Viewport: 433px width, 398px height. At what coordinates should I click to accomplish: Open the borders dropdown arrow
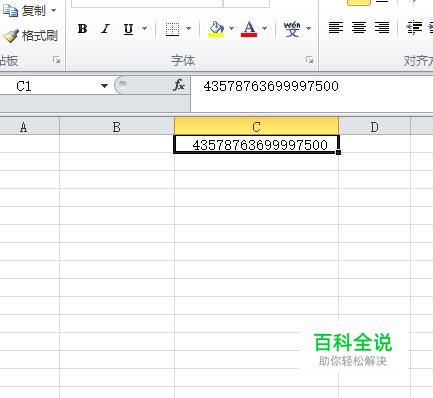coord(189,29)
